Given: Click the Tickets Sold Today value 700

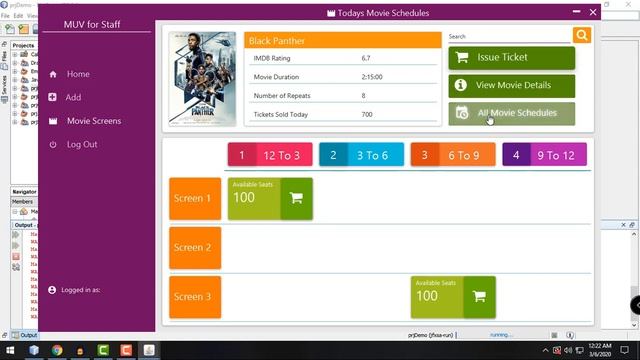Looking at the screenshot, I should [367, 115].
